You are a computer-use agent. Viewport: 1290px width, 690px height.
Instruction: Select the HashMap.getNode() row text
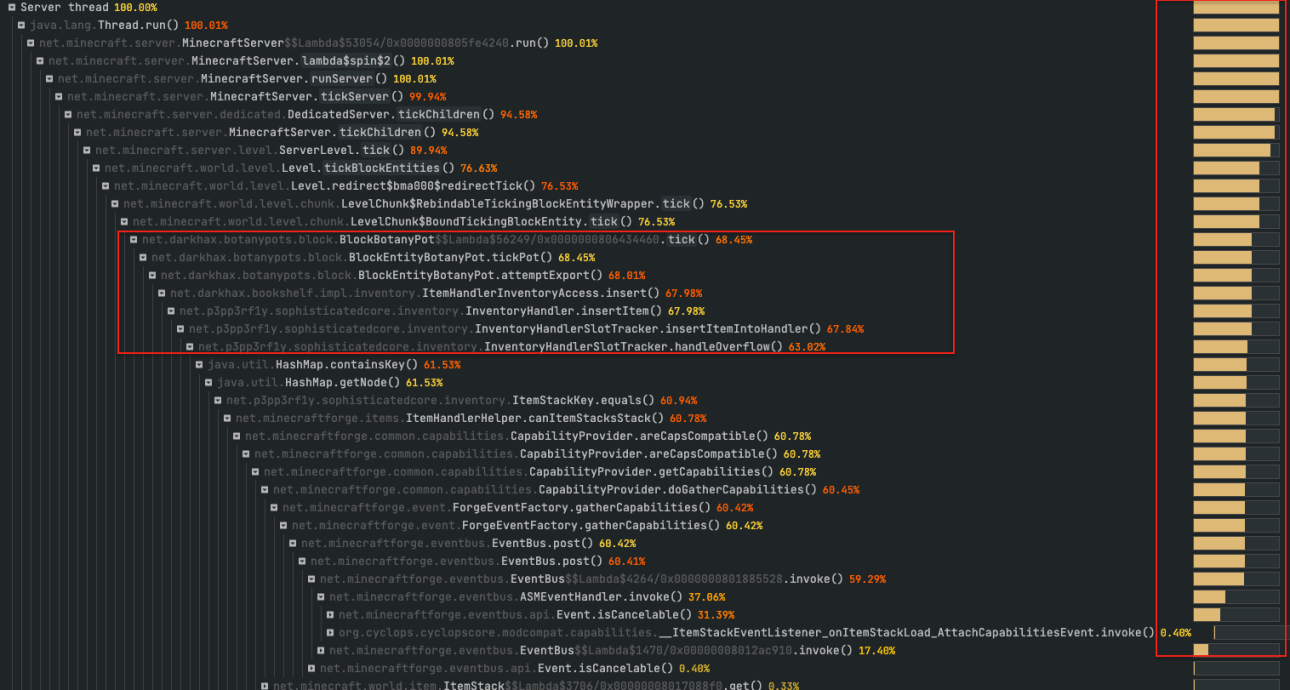pos(330,383)
